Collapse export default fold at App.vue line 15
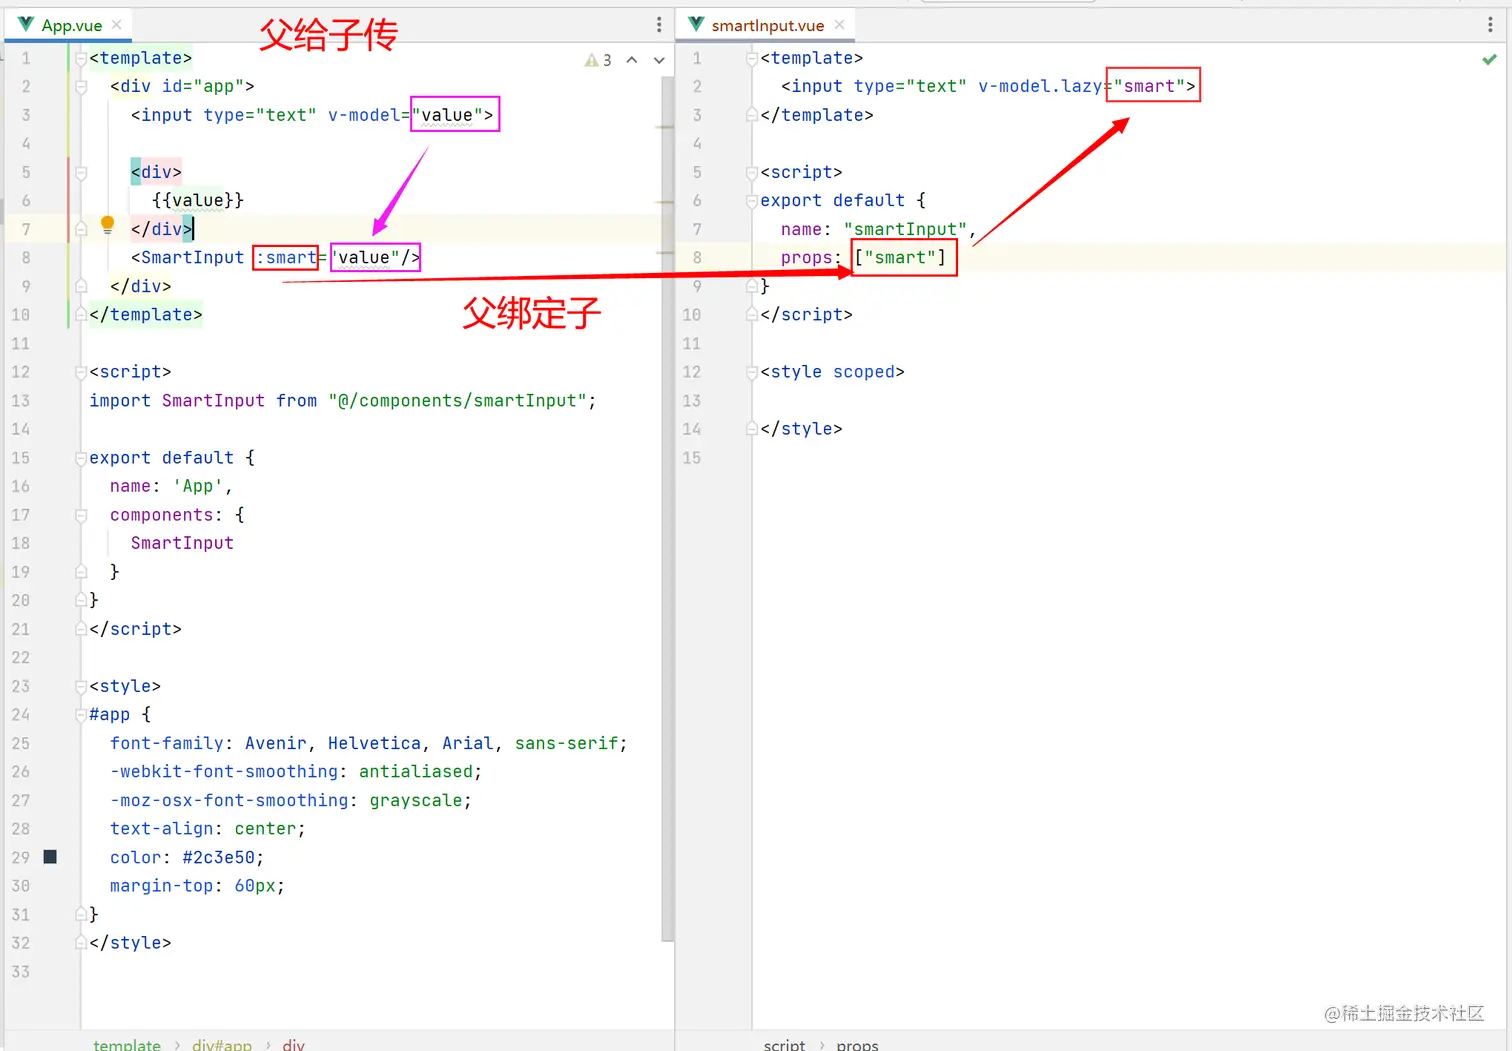Viewport: 1512px width, 1051px height. tap(81, 459)
